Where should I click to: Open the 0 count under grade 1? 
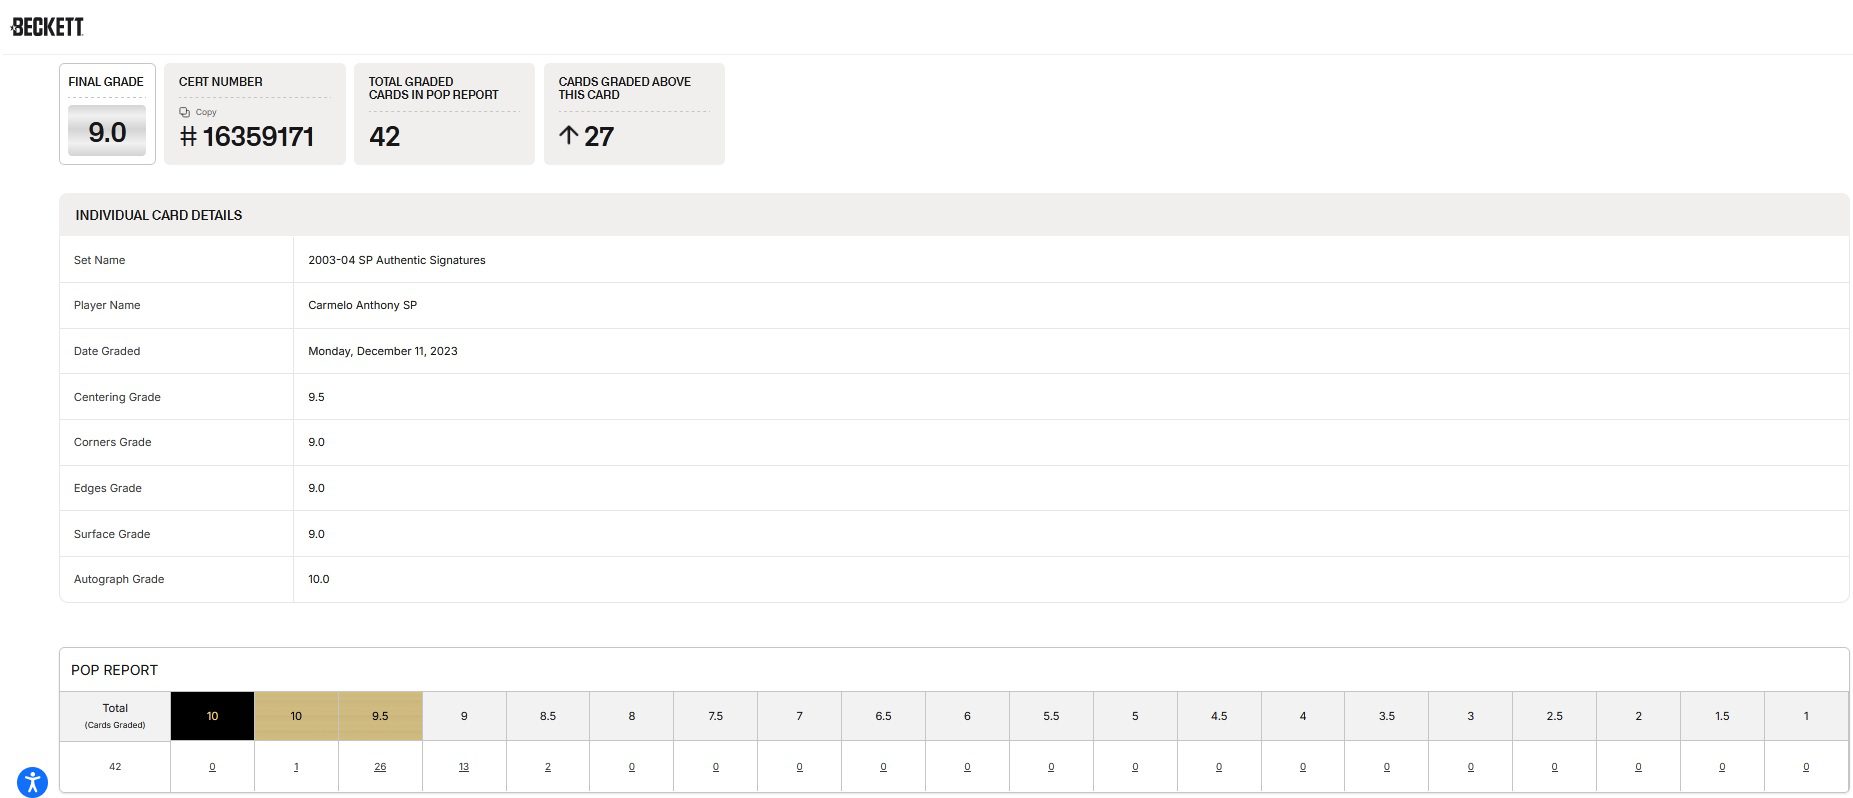click(1806, 767)
